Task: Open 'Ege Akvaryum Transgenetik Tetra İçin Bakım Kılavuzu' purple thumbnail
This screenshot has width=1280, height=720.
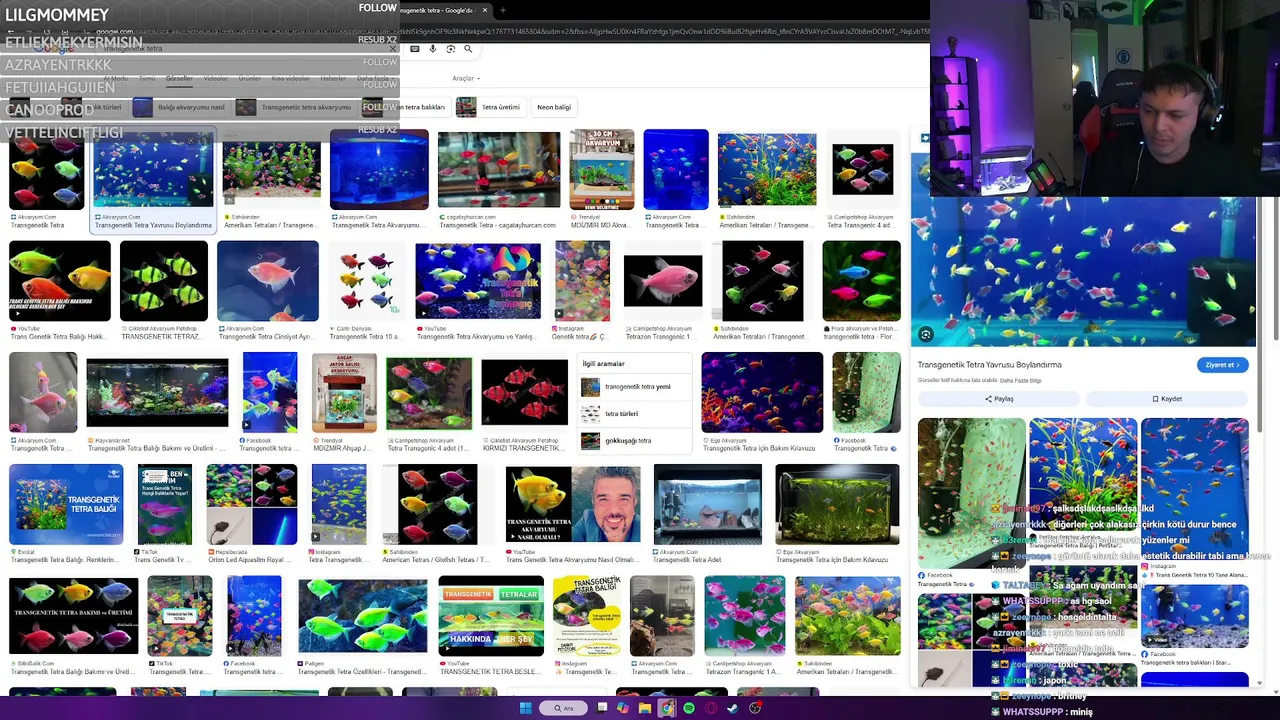Action: [762, 393]
